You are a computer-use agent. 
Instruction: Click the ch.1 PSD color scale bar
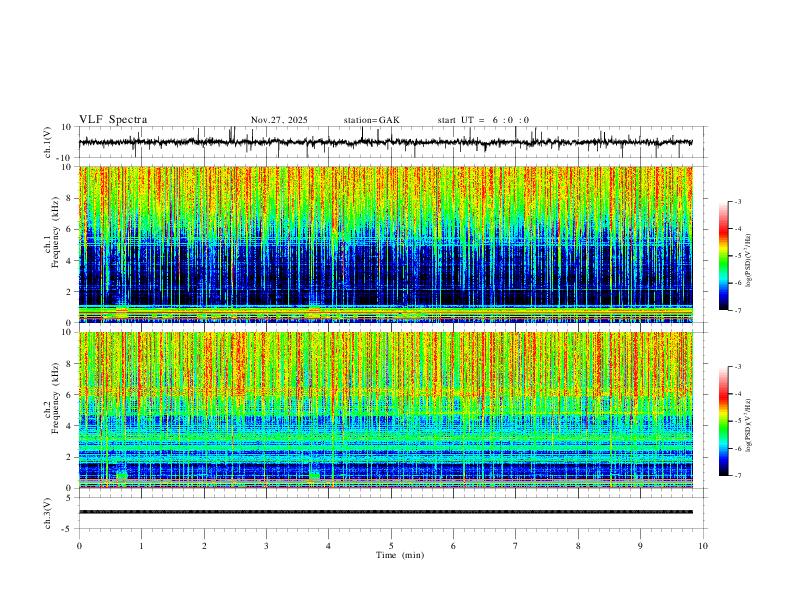[724, 256]
